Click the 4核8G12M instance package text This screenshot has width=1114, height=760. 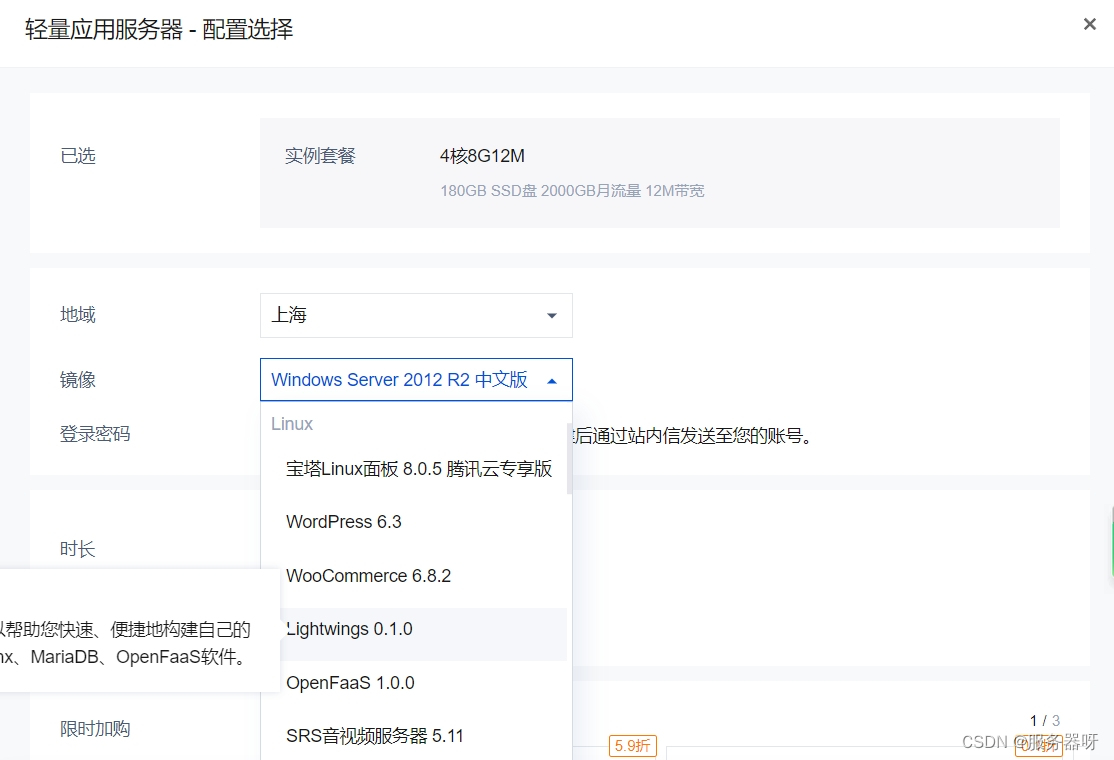click(482, 156)
